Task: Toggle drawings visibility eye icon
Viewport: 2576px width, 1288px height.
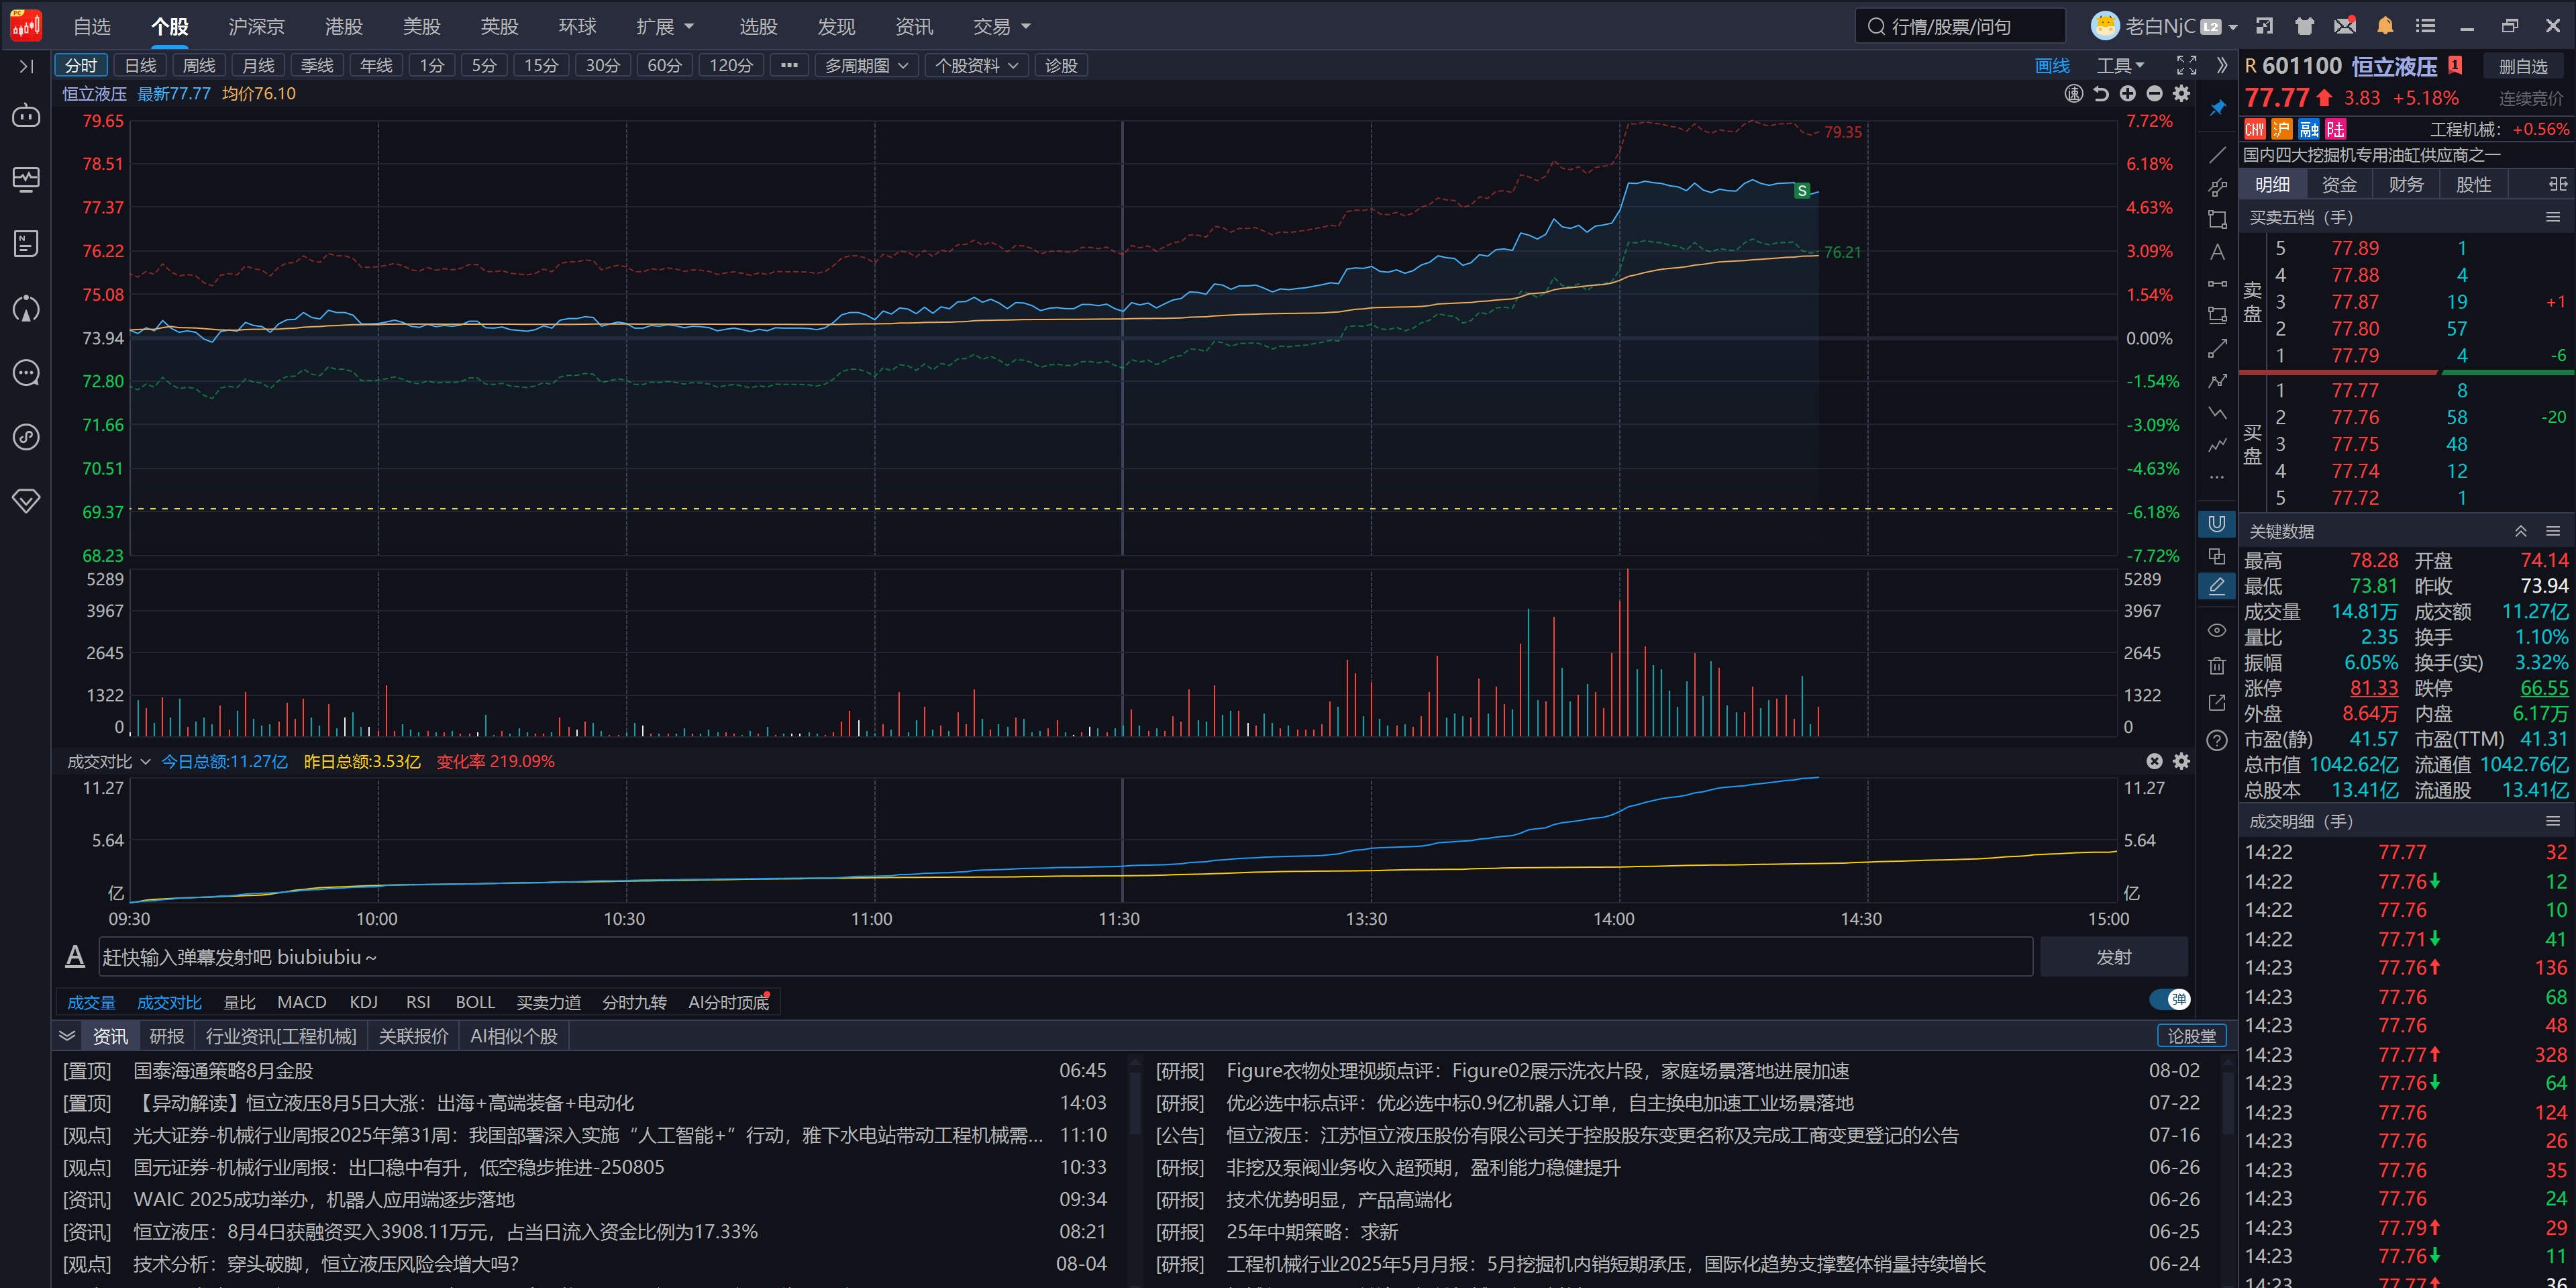Action: pyautogui.click(x=2217, y=630)
